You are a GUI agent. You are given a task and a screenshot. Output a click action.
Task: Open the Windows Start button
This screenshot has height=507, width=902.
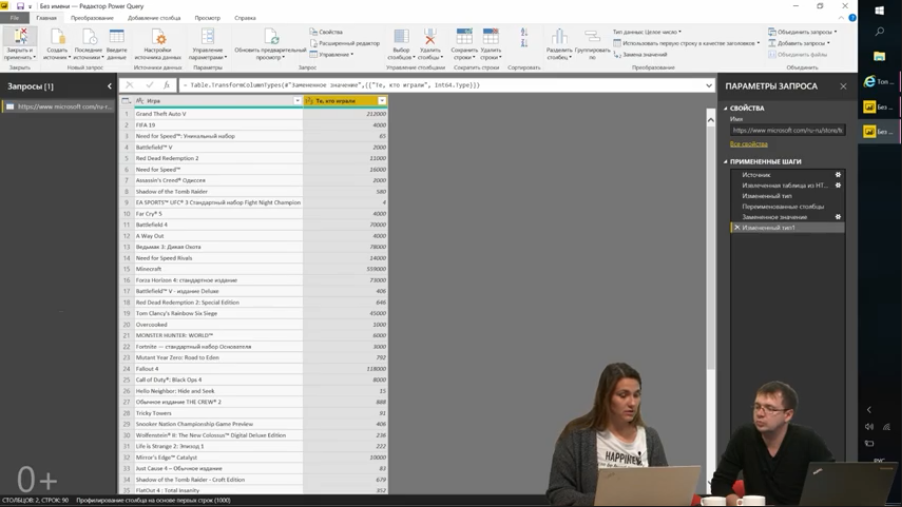tap(879, 11)
